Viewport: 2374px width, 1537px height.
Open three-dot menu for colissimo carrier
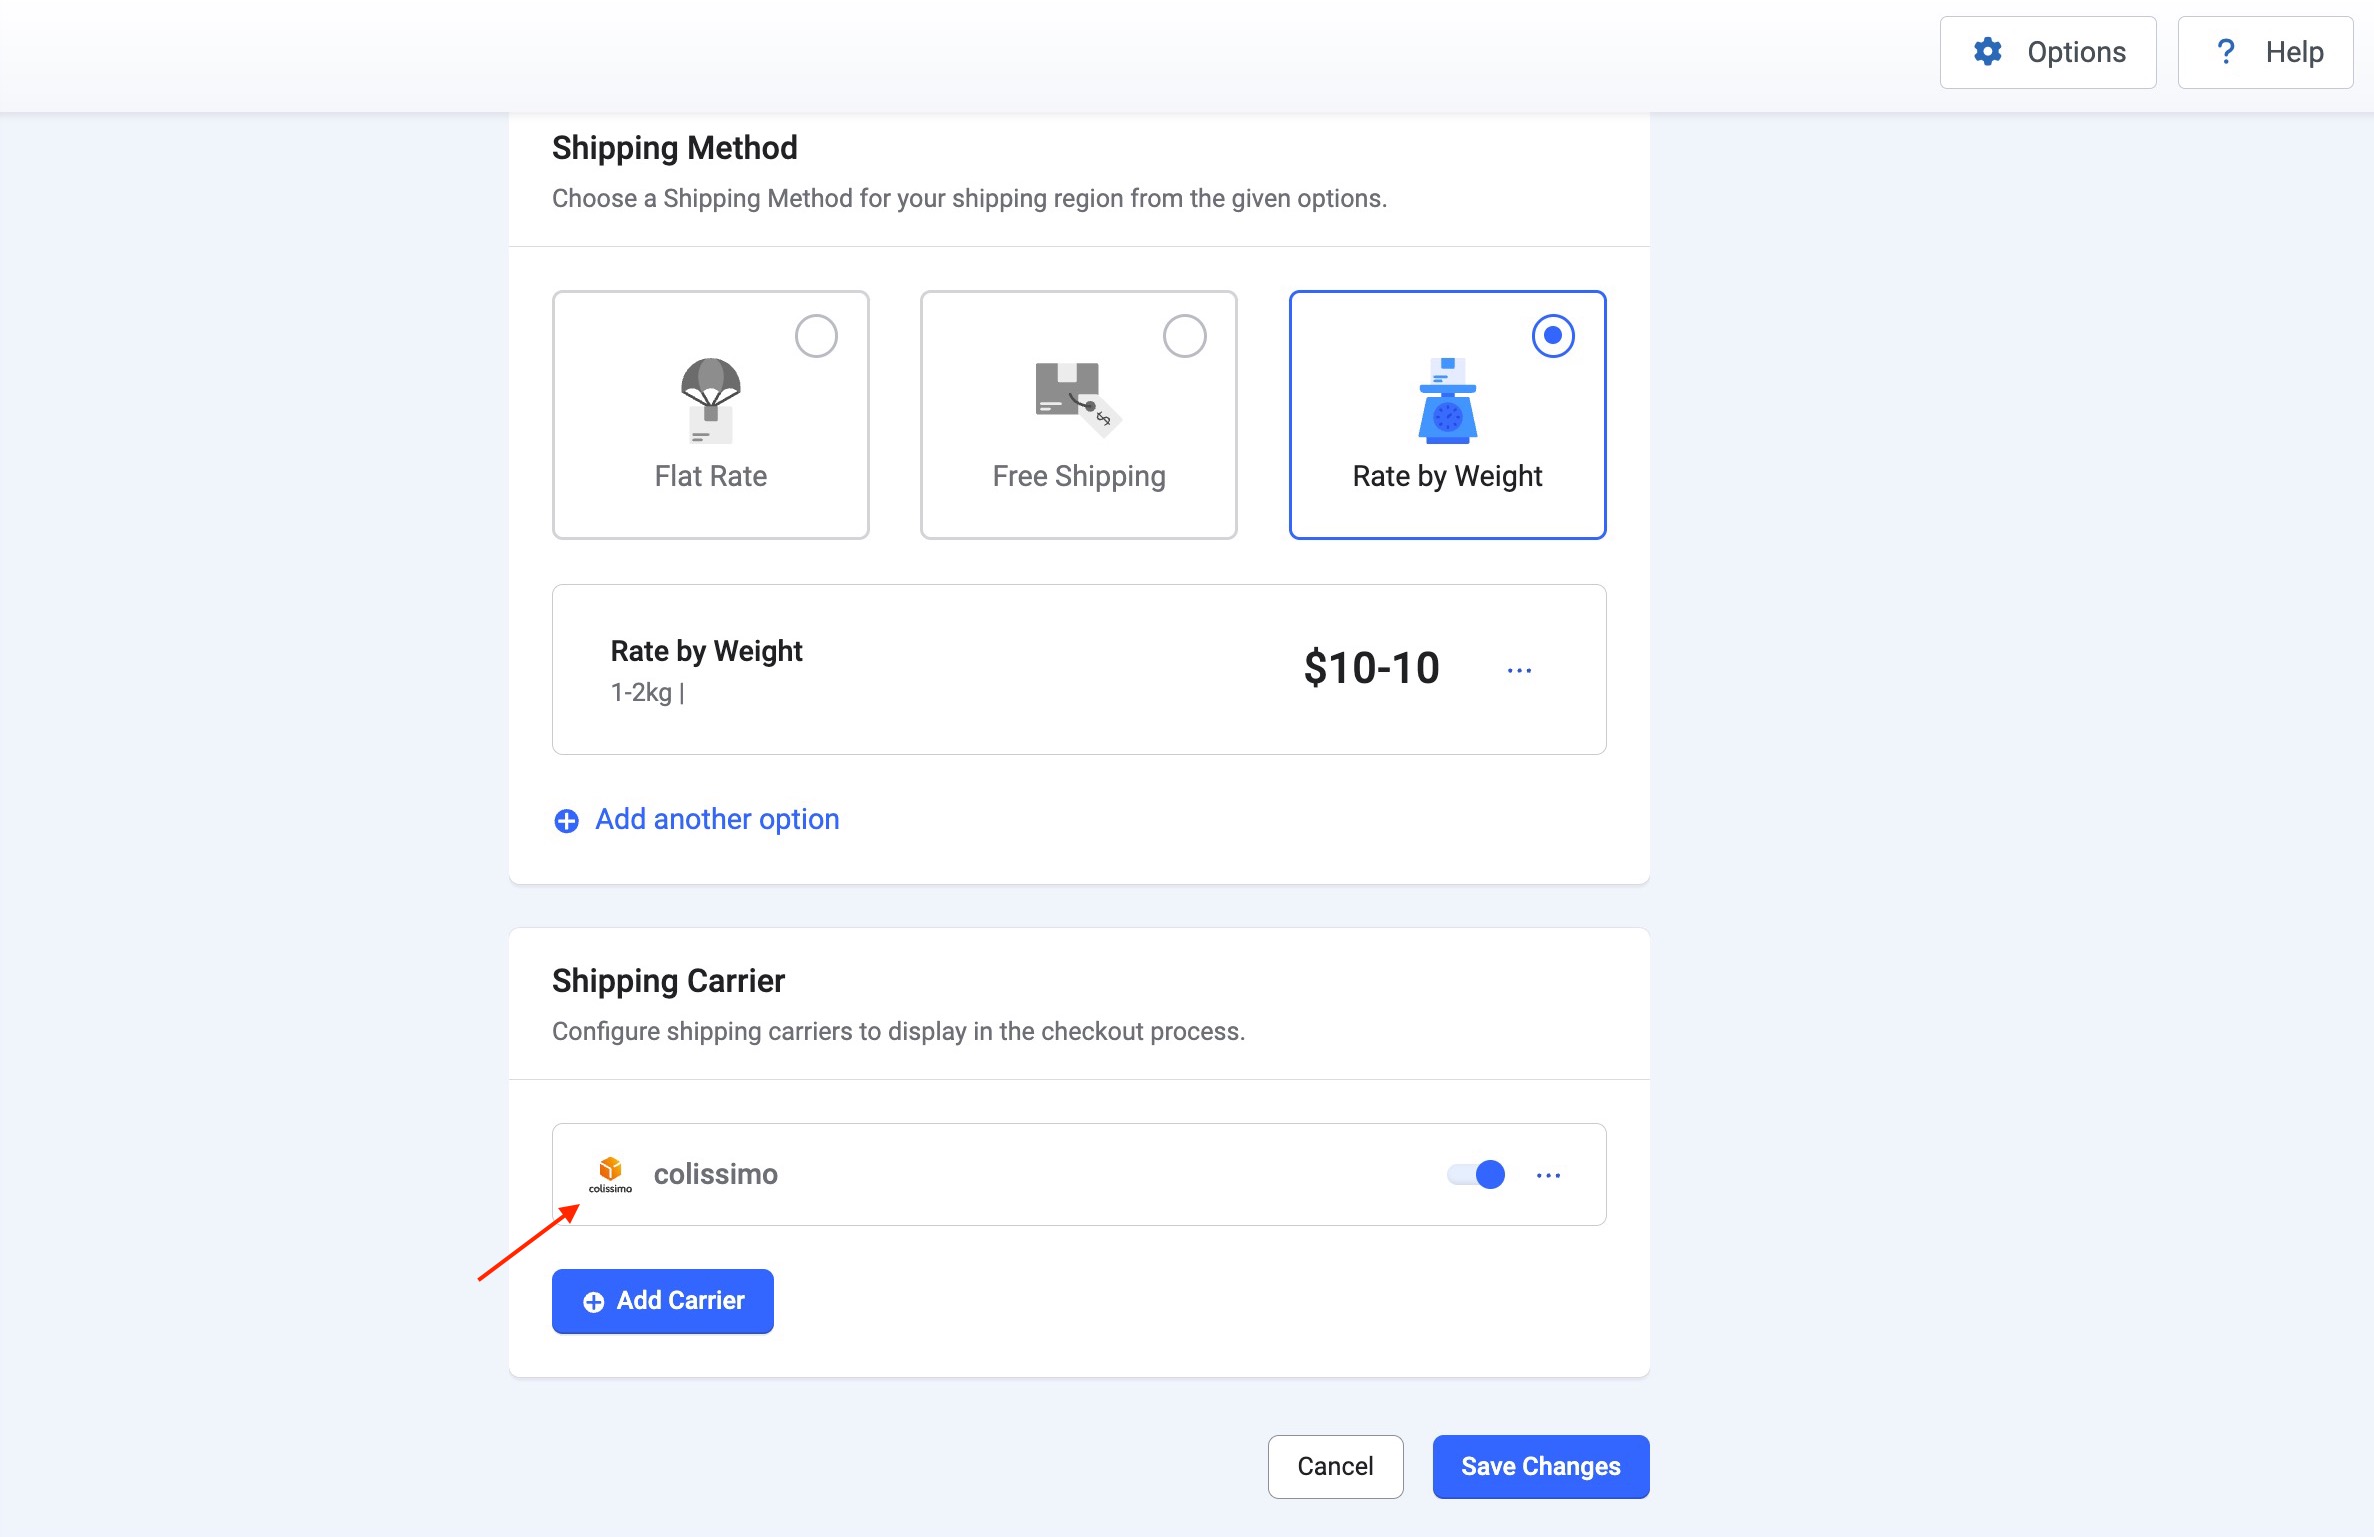(x=1547, y=1175)
